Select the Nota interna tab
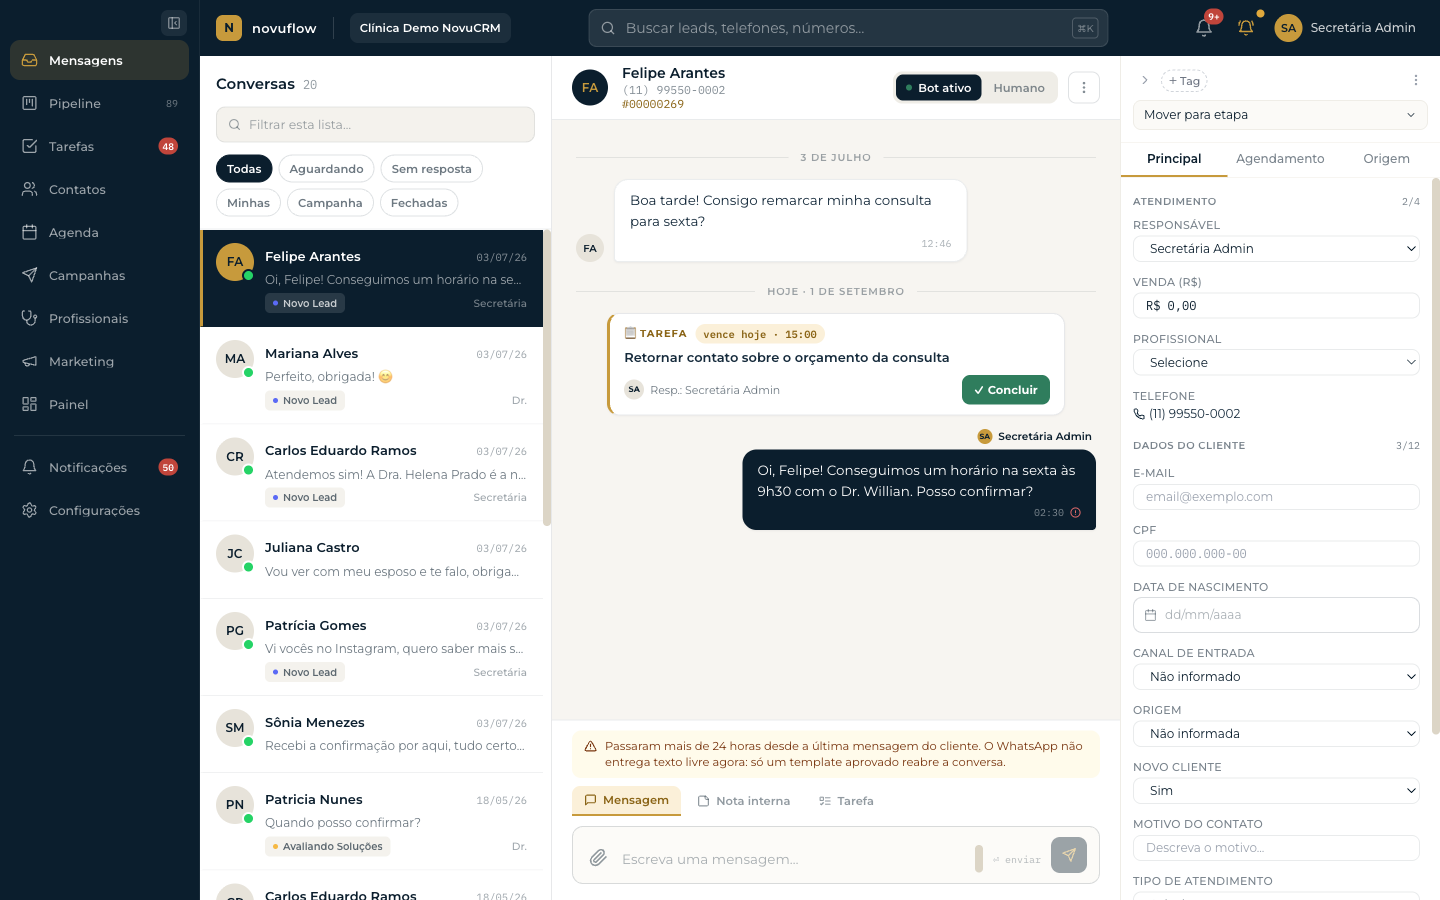The height and width of the screenshot is (900, 1440). coord(743,801)
